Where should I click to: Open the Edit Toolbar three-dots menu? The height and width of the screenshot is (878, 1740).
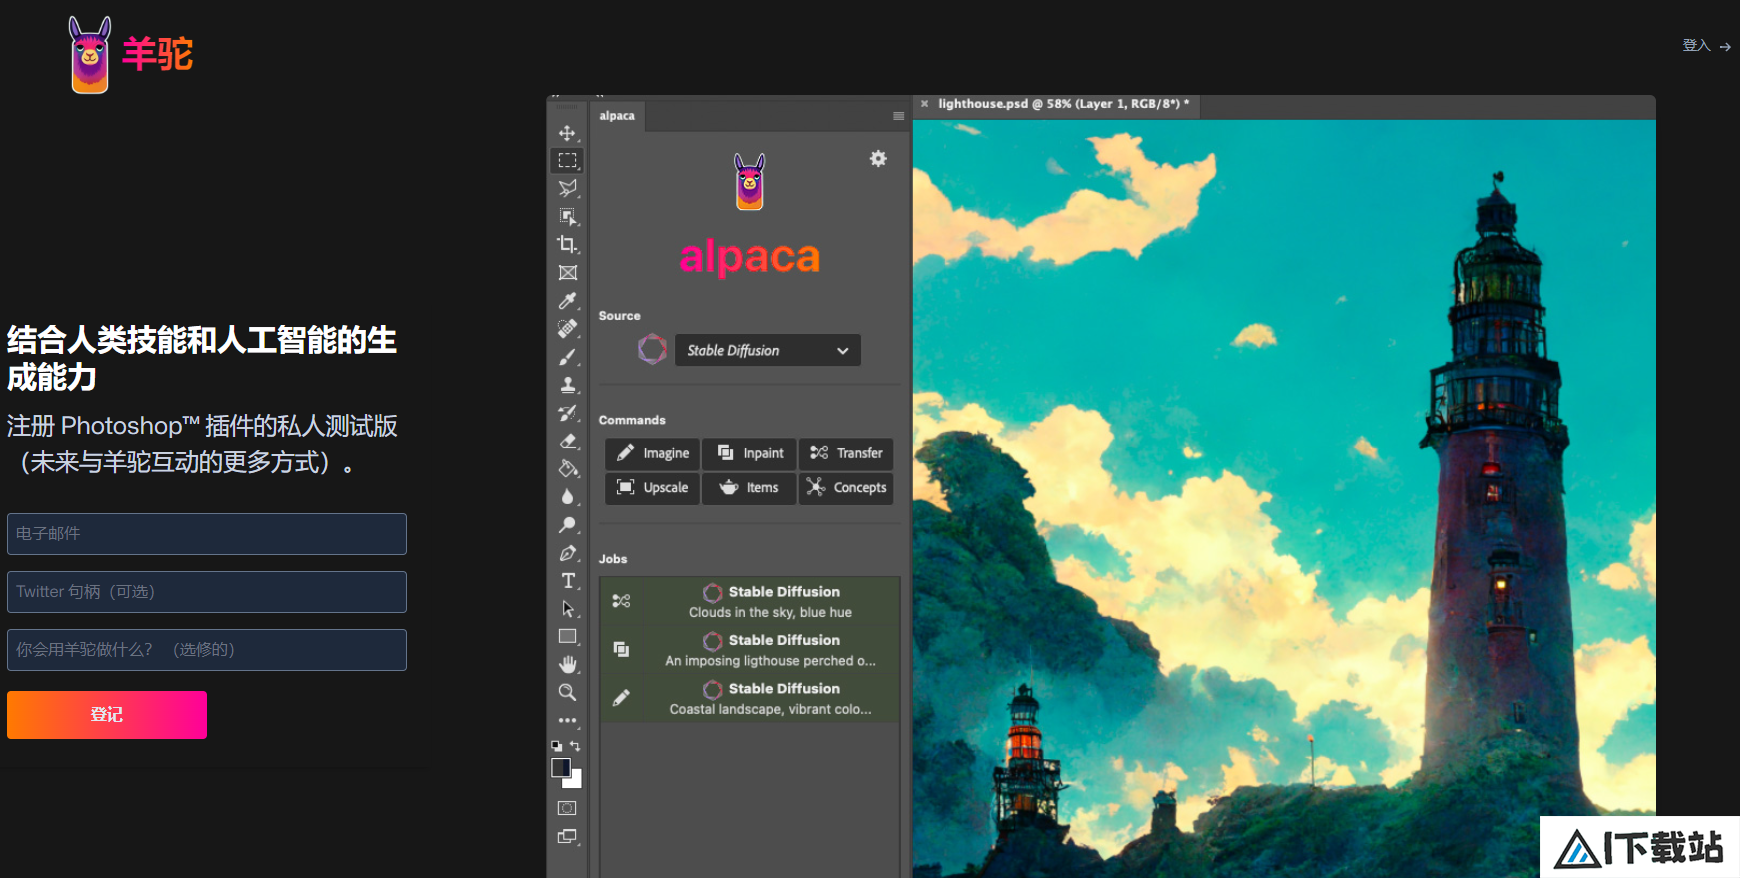coord(567,720)
